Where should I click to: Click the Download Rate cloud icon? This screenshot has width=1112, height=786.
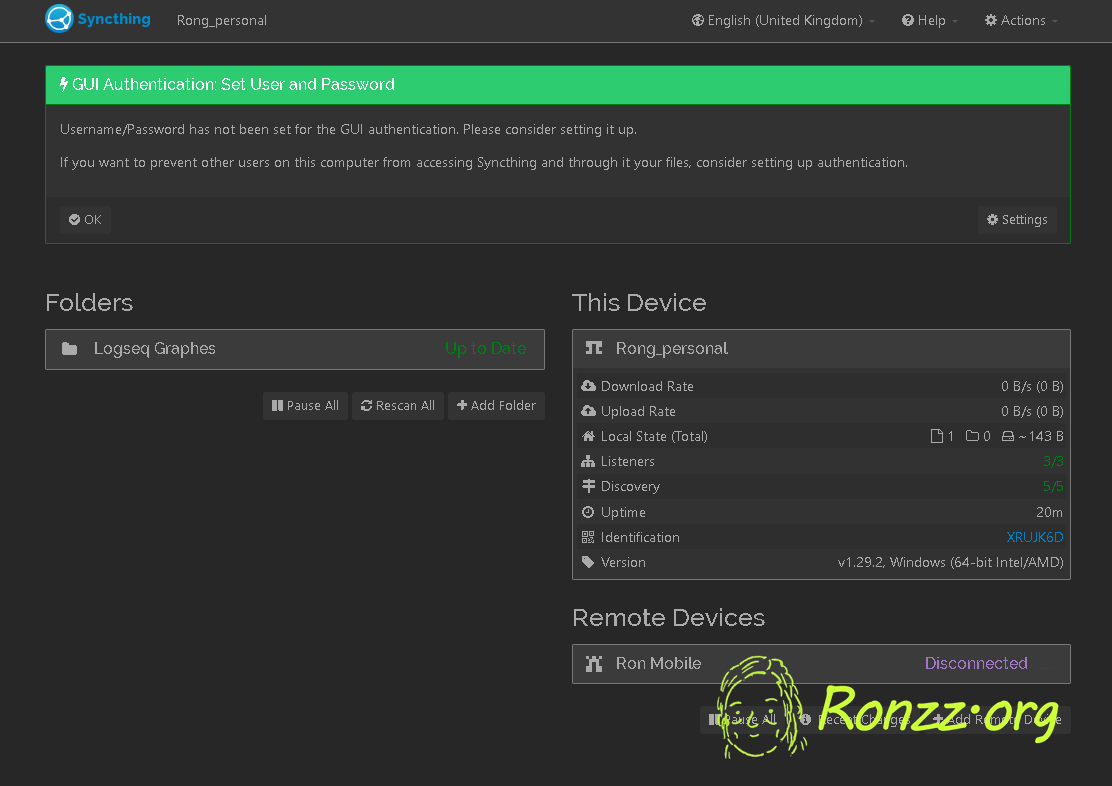coord(589,386)
